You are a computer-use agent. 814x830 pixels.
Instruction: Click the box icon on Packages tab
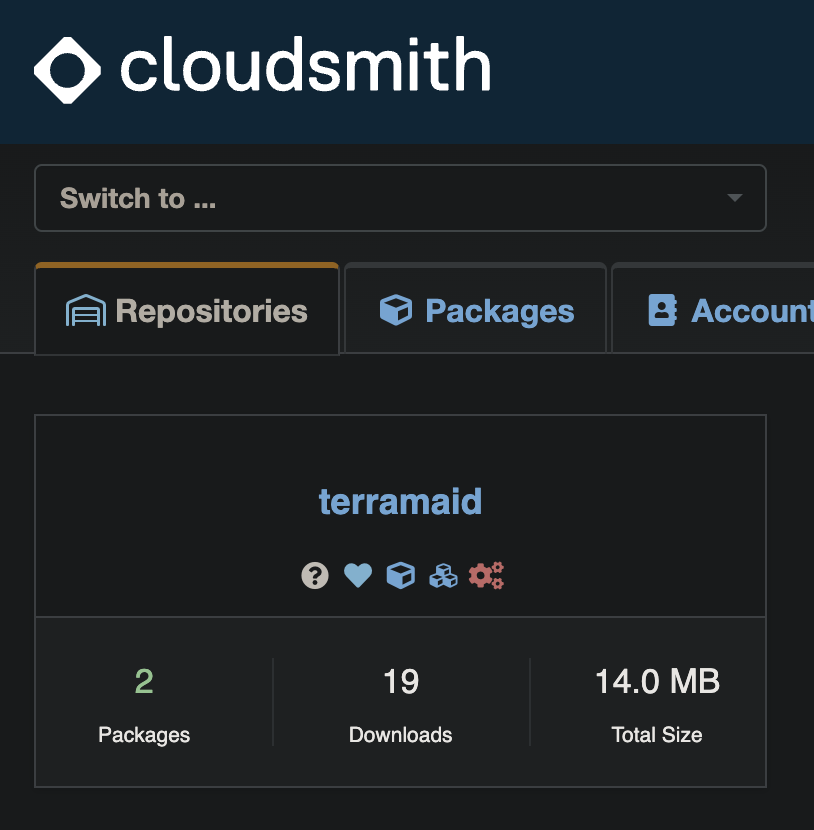point(396,310)
